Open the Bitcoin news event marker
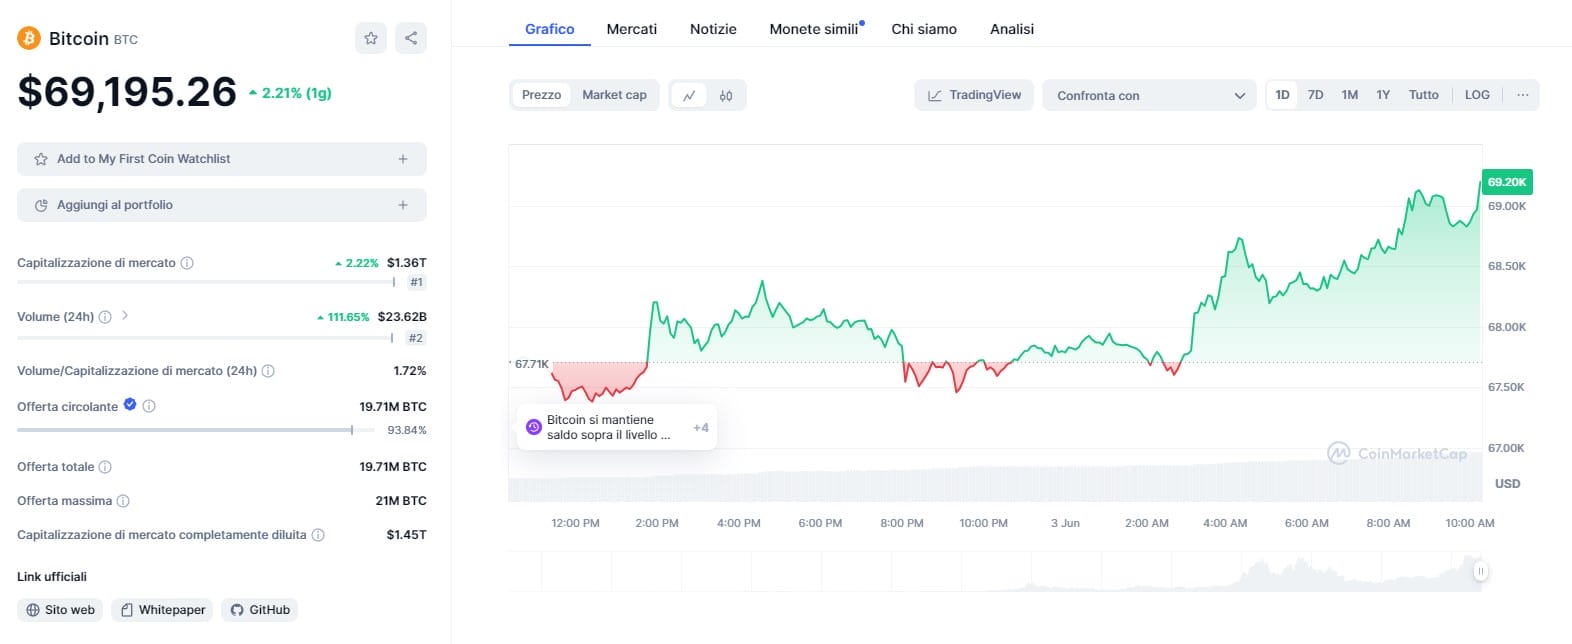 (x=534, y=427)
